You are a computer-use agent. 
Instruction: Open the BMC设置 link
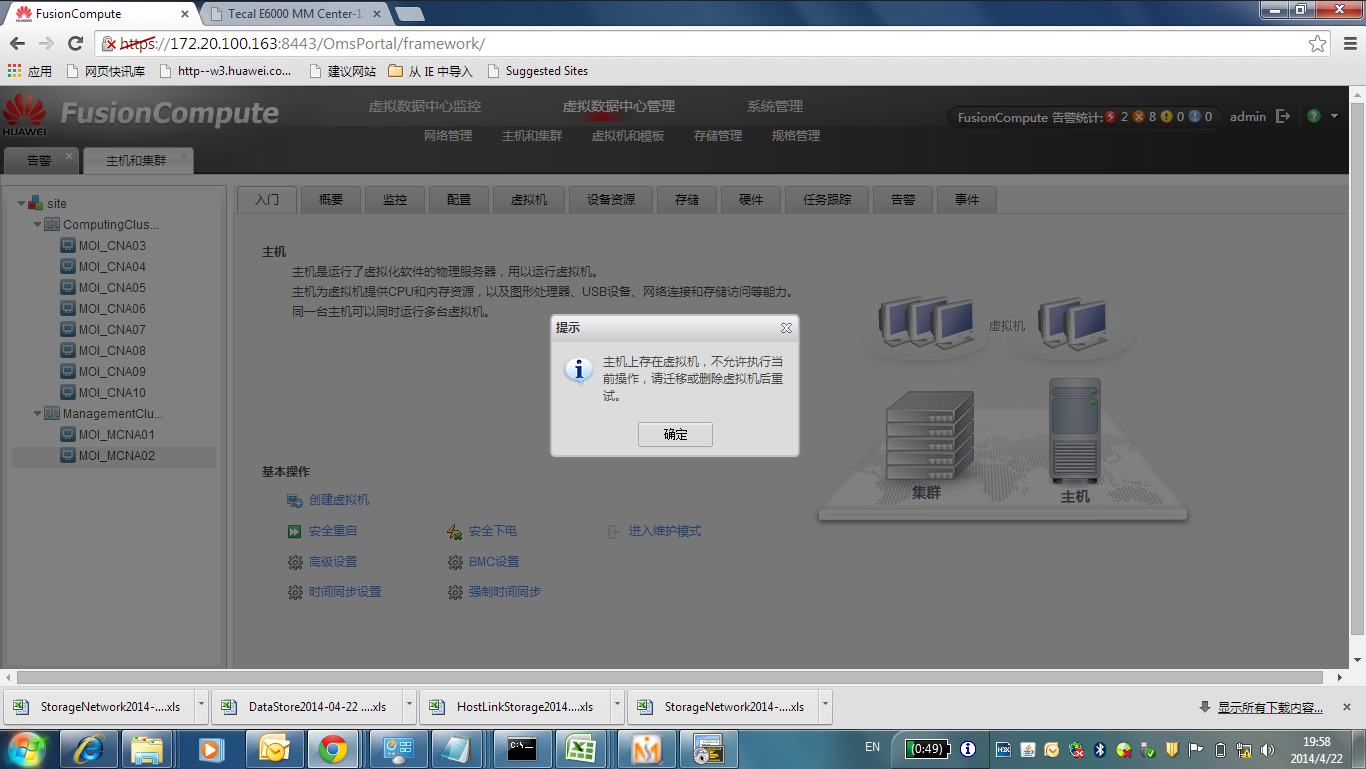[494, 562]
